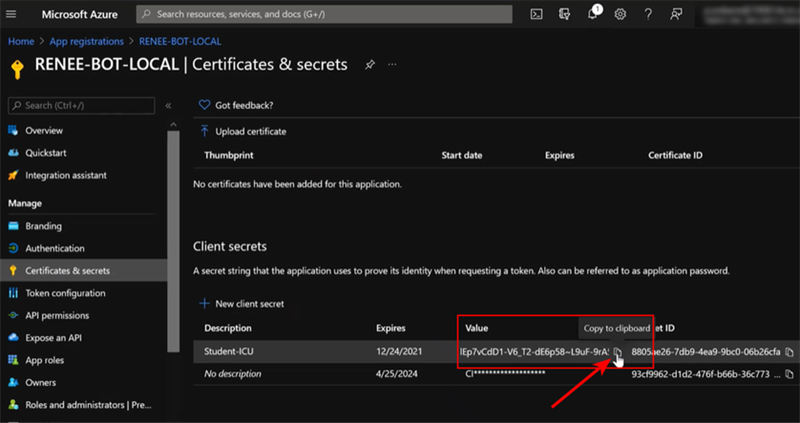Pin the Certificates & secrets blade
800x423 pixels.
point(369,65)
